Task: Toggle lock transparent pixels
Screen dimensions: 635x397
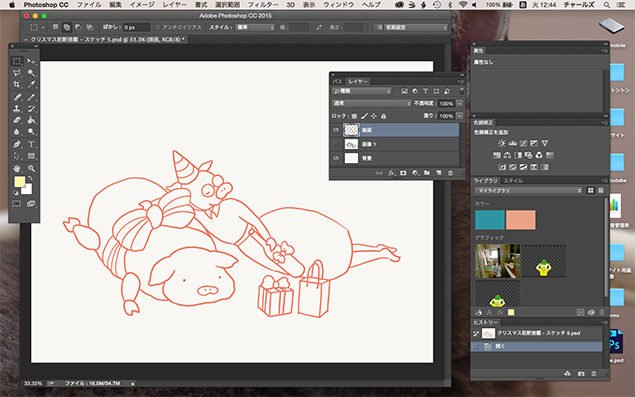Action: (354, 116)
